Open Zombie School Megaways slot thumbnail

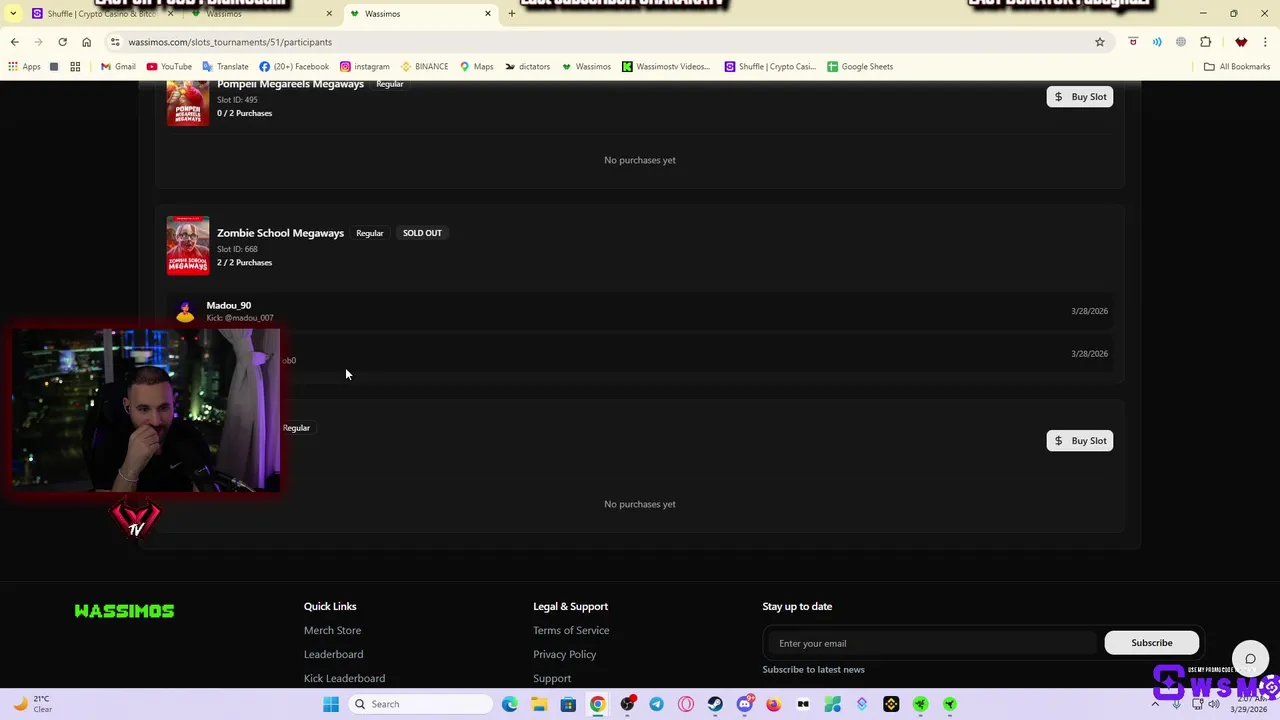(x=188, y=245)
